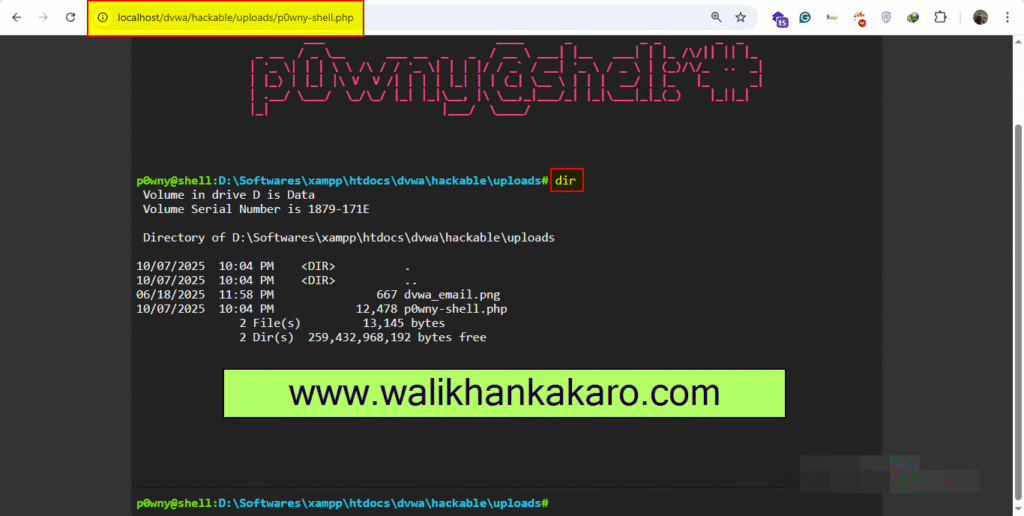Open the Internet Download Manager globe extension
This screenshot has height=516, width=1024.
[913, 17]
